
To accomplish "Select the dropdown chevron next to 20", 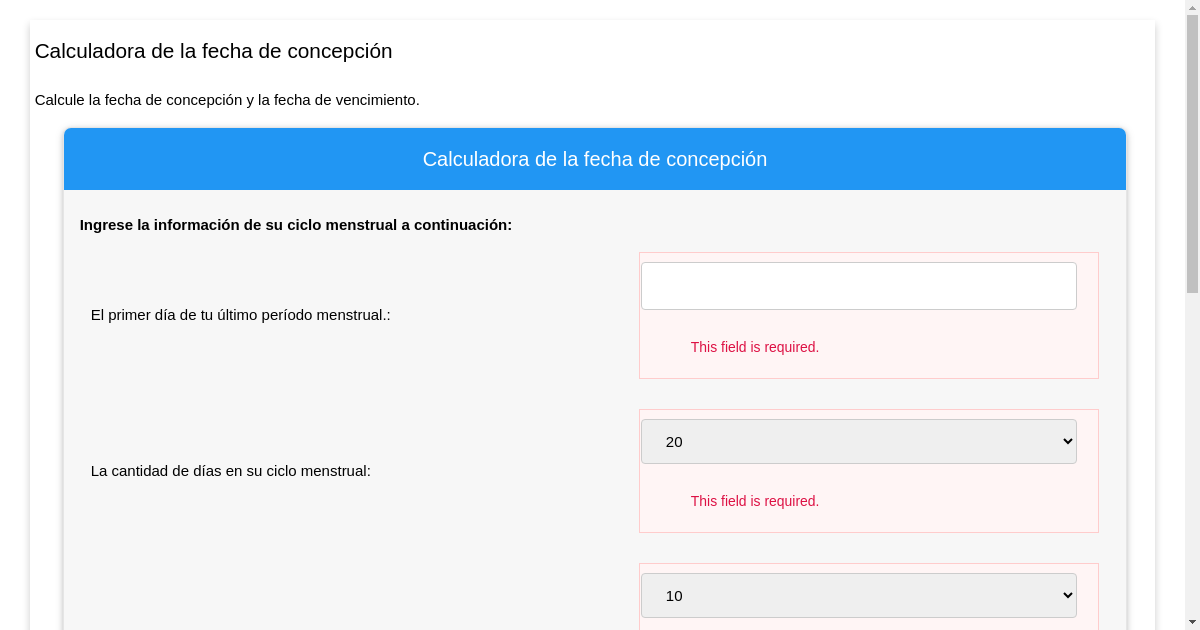I will (x=1066, y=441).
